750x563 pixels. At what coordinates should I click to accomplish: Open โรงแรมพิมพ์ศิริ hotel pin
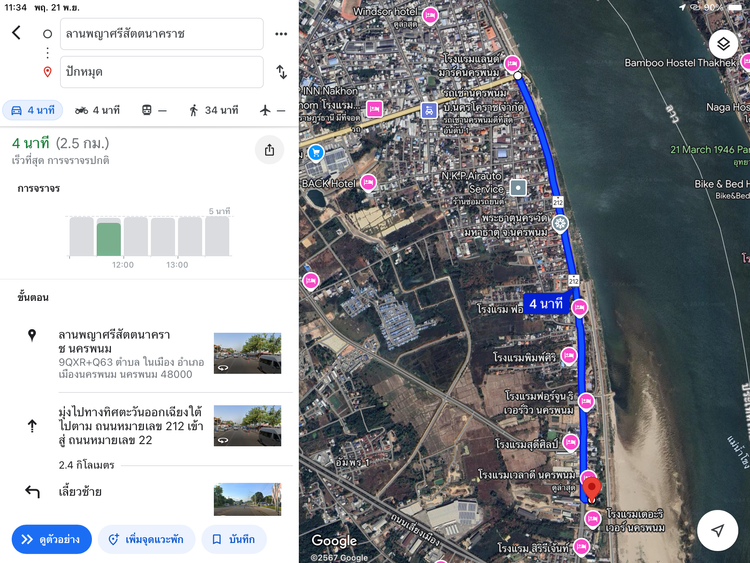pos(569,356)
